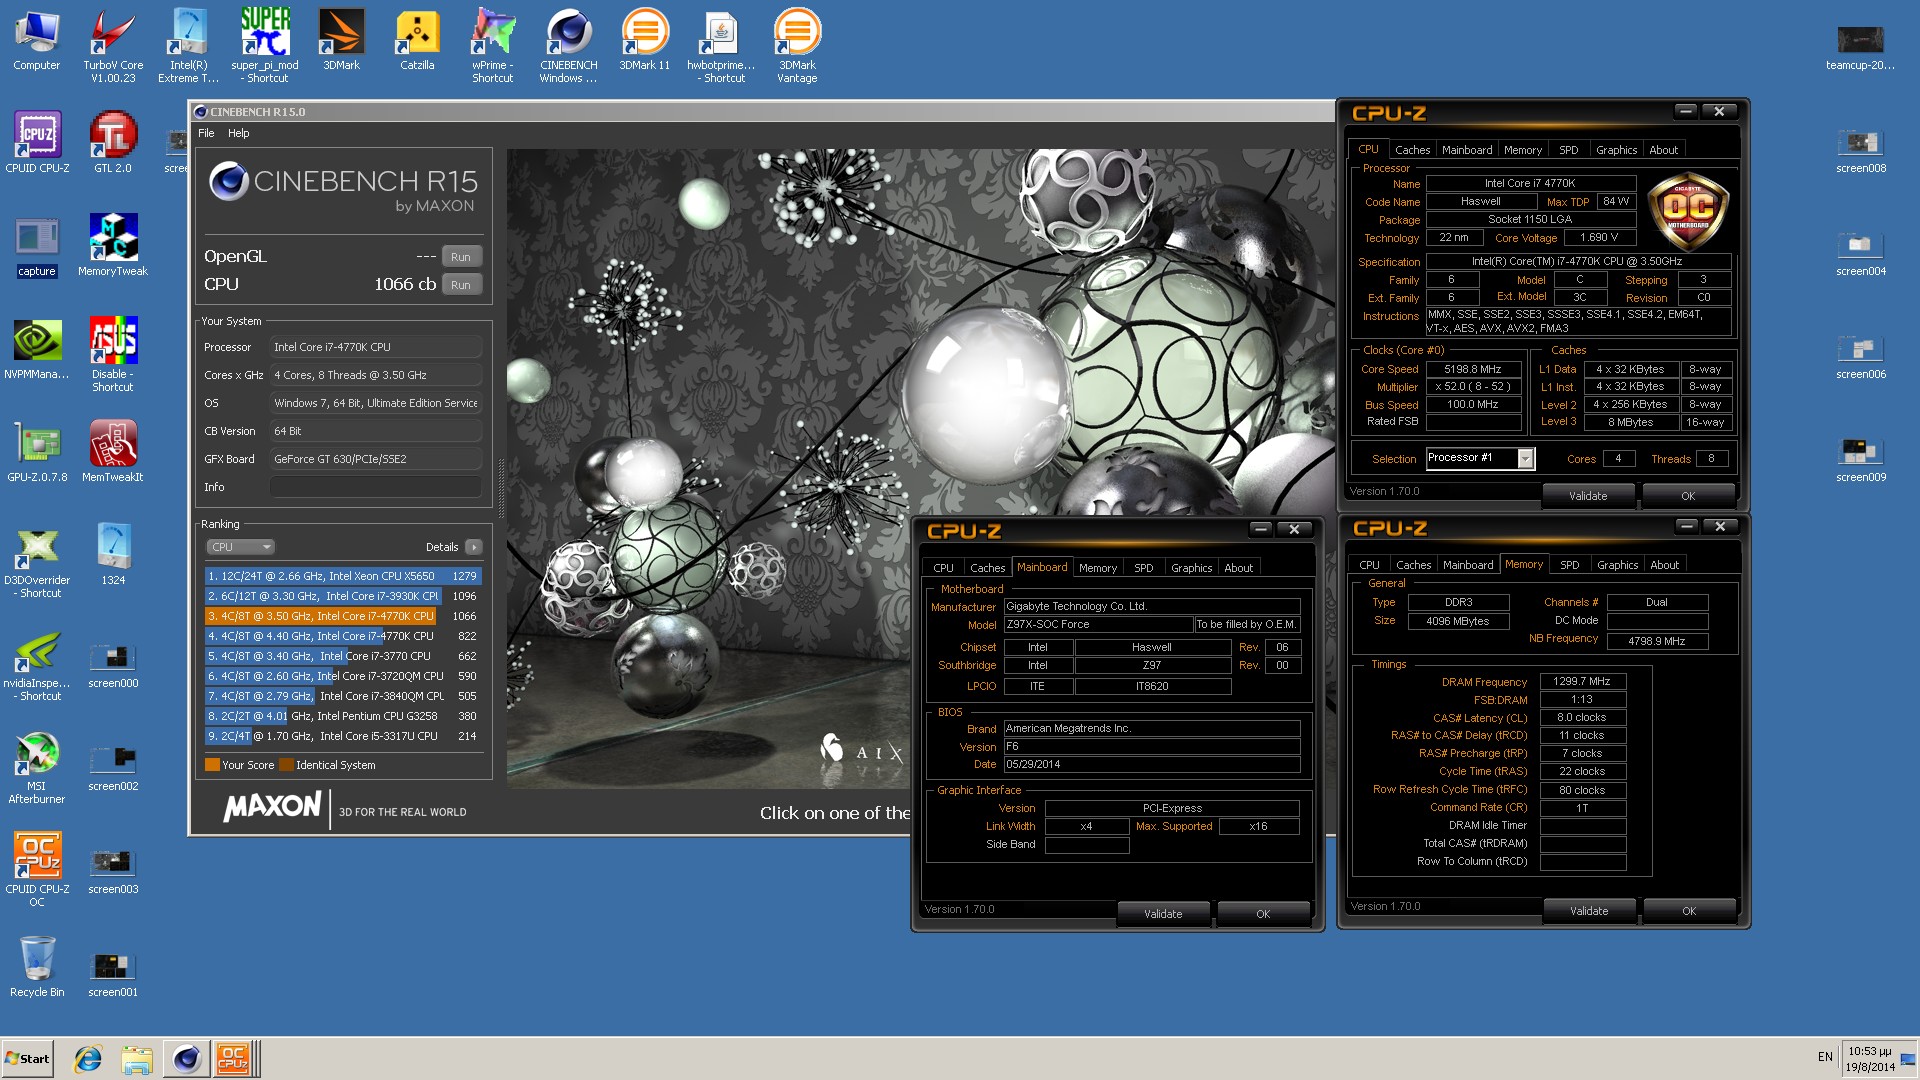1920x1080 pixels.
Task: Select ranking entry Core i7-3930K
Action: 342,596
